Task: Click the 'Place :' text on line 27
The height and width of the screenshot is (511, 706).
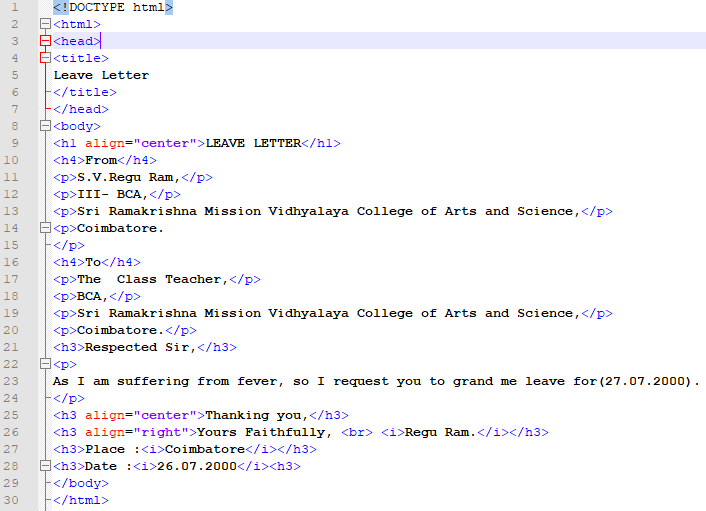Action: tap(113, 449)
